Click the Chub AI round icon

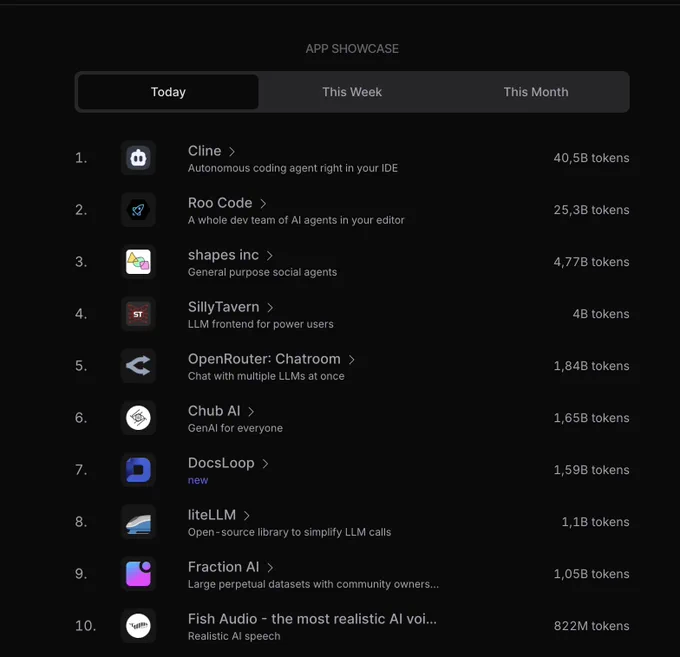coord(138,418)
